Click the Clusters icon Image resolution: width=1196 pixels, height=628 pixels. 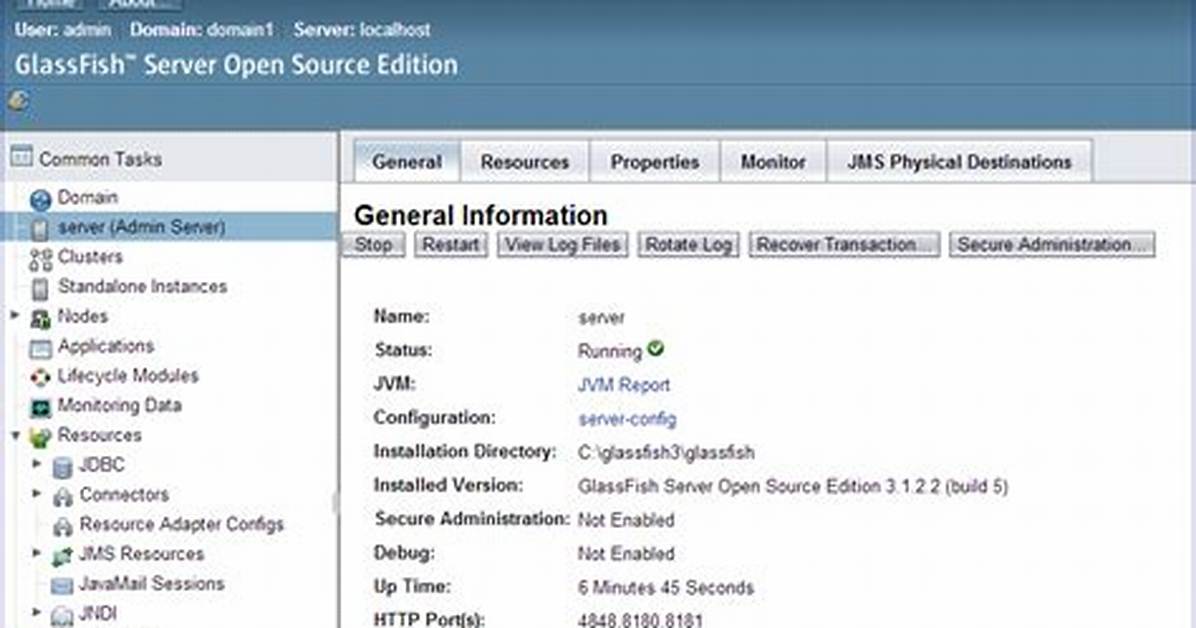[x=40, y=259]
